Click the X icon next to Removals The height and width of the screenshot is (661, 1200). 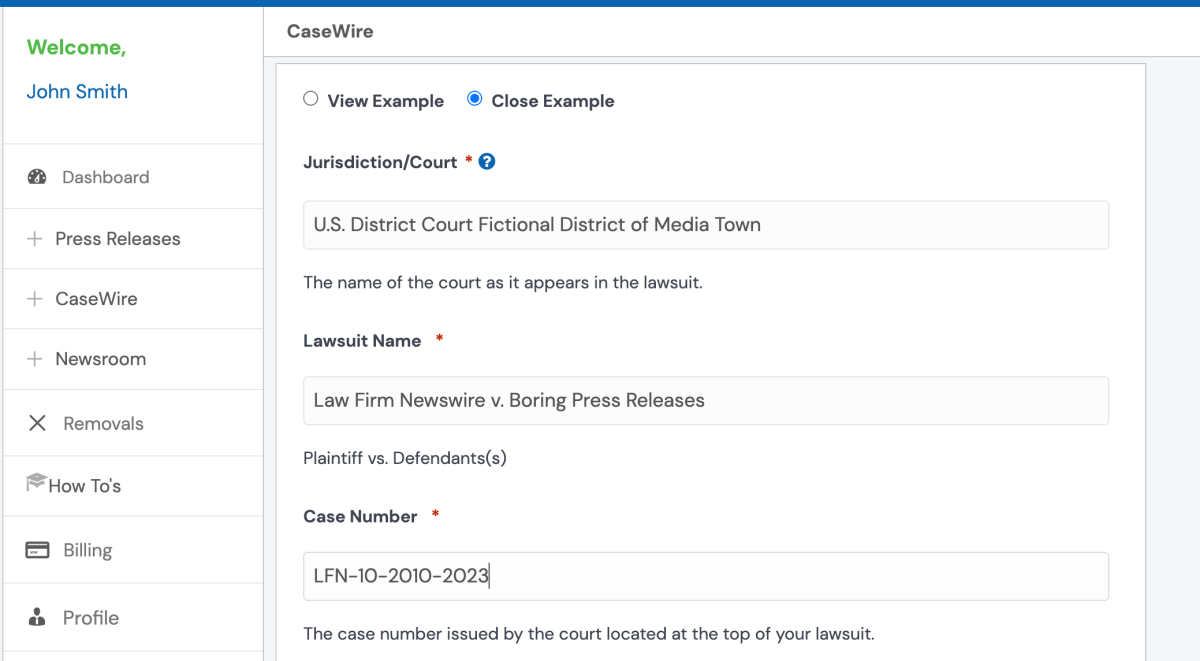(x=37, y=422)
